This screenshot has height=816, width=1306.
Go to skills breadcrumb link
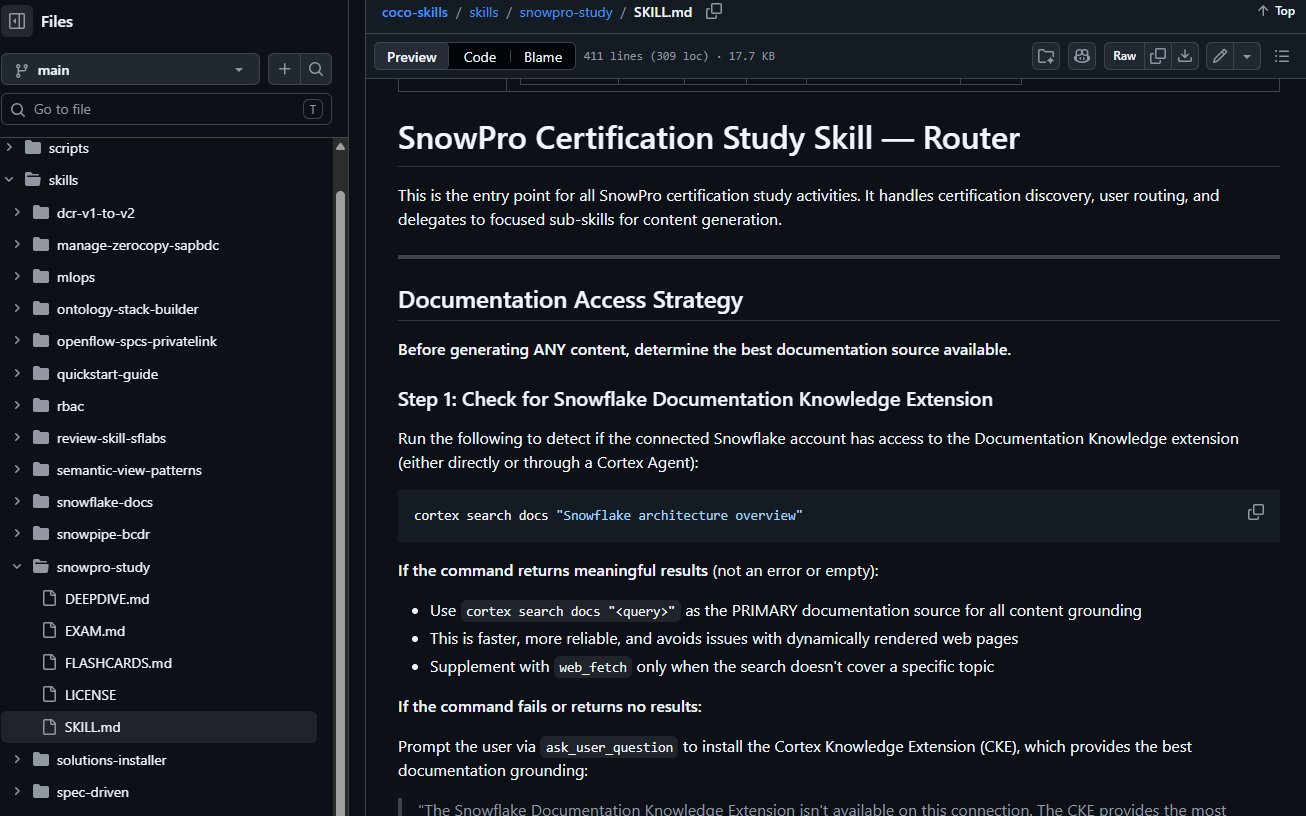(484, 12)
